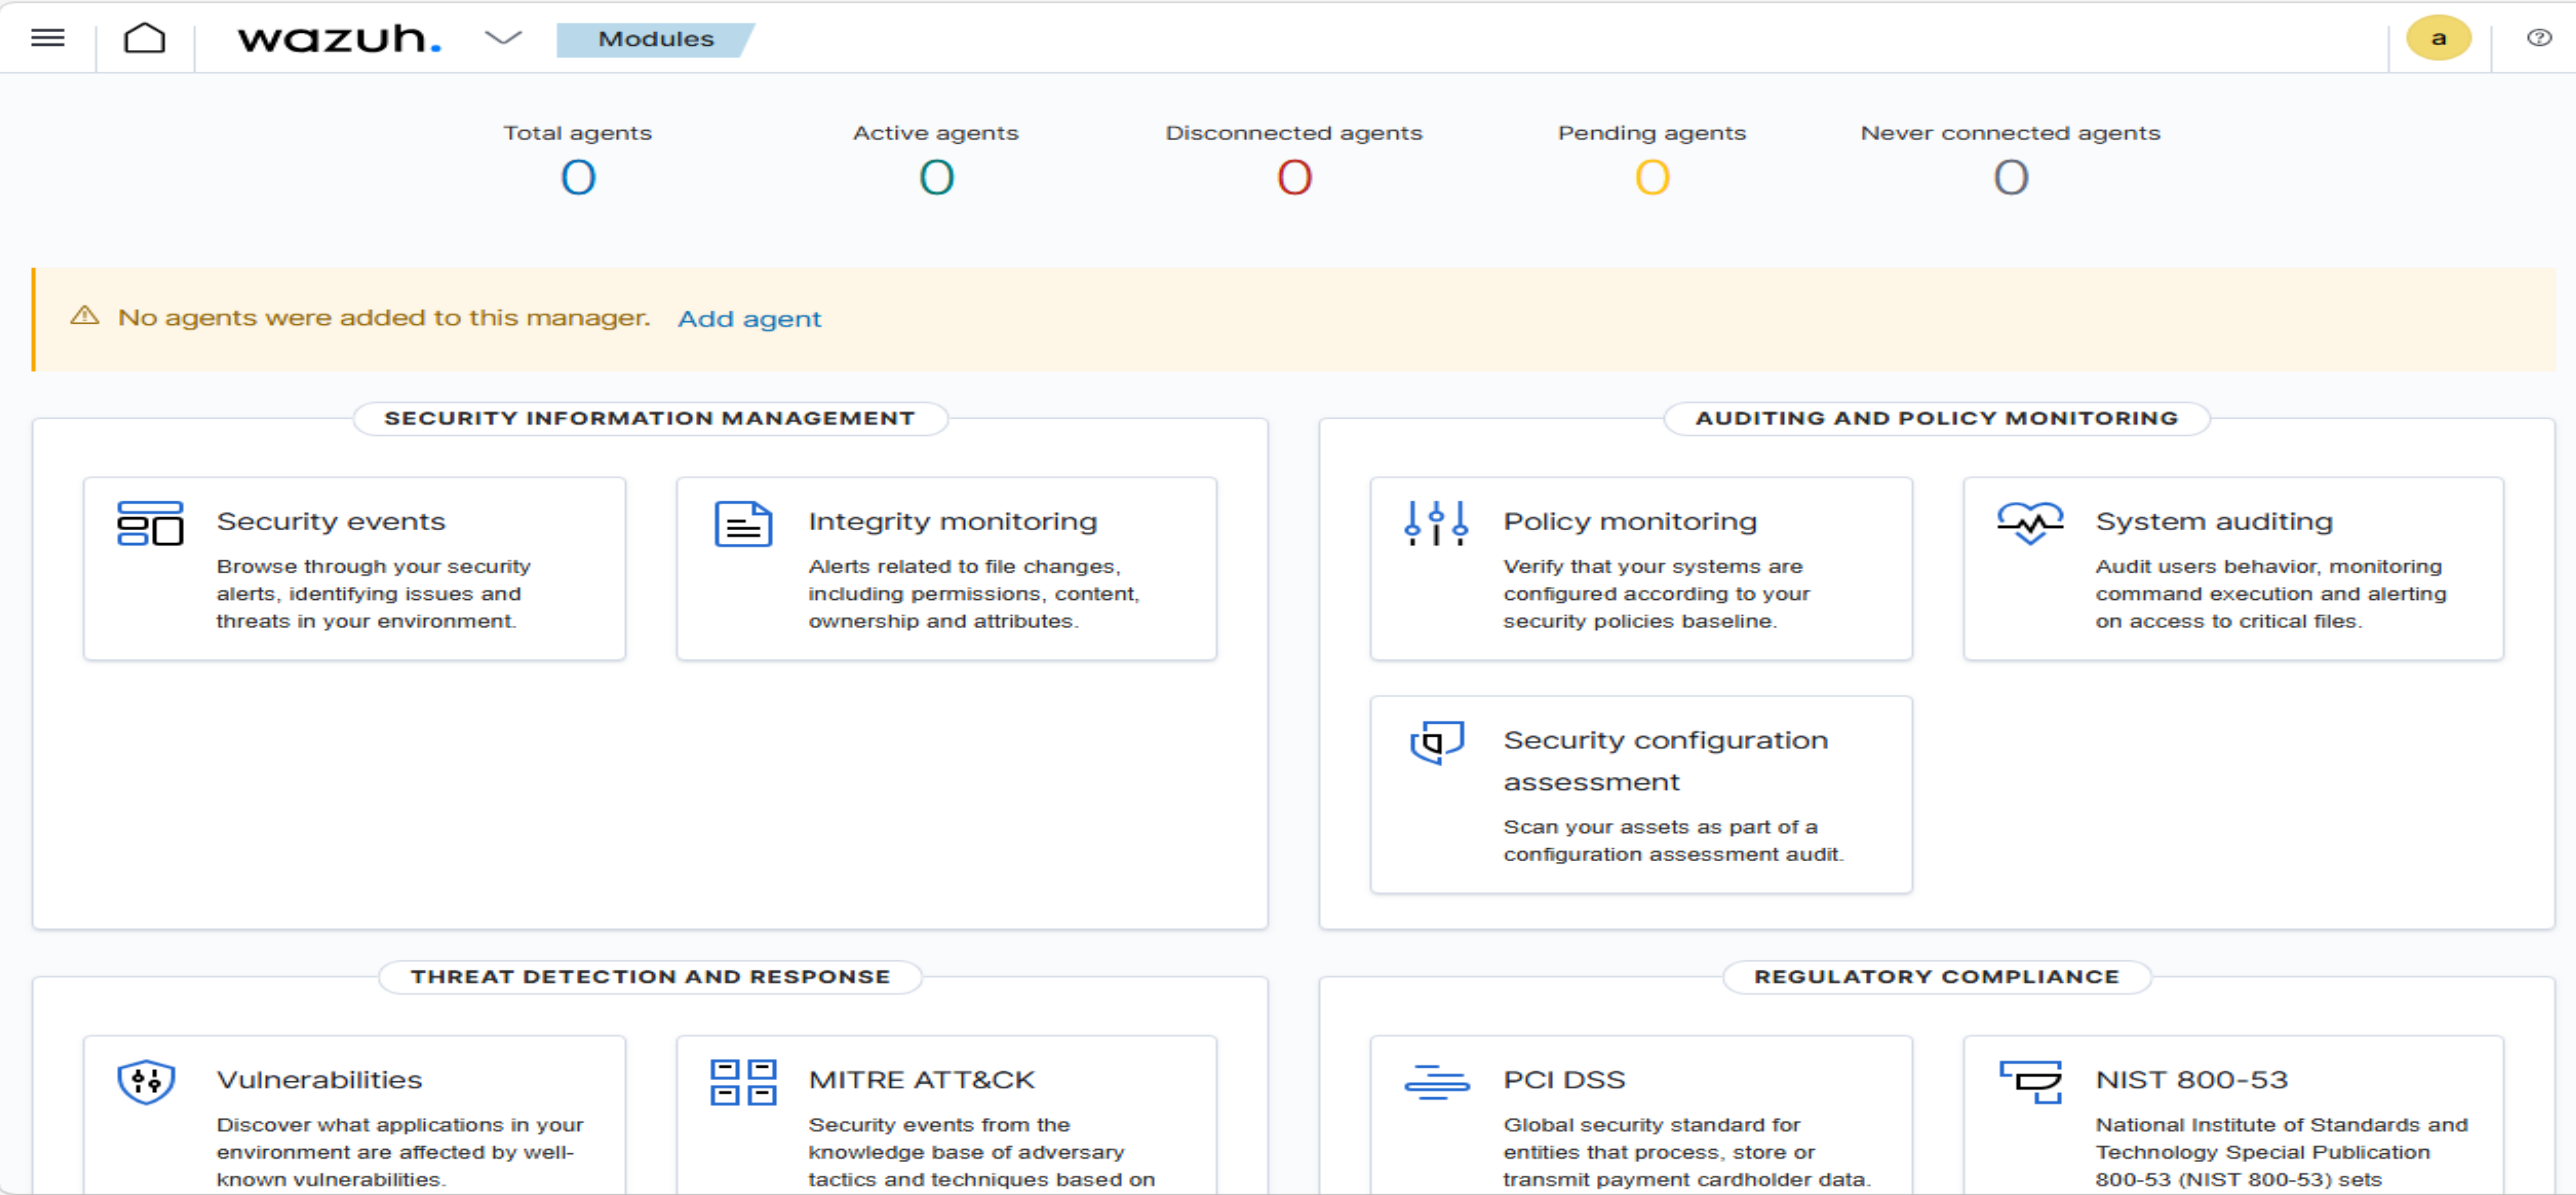Click the Security Information Management heading
Viewport: 2576px width, 1195px height.
coord(650,418)
